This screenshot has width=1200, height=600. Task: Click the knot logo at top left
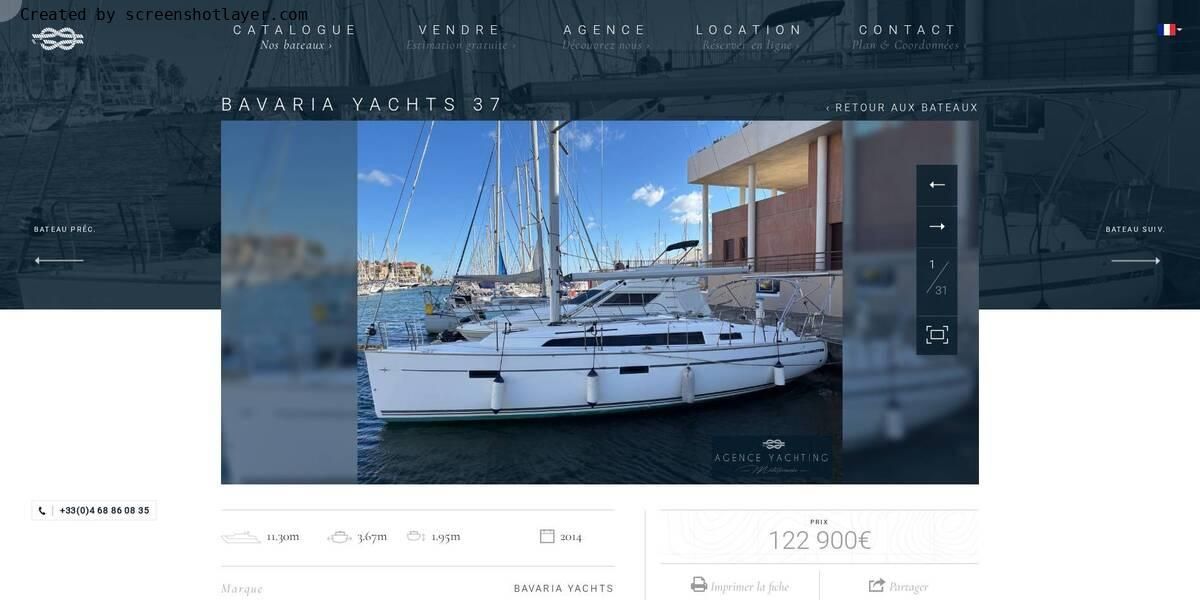click(x=58, y=38)
